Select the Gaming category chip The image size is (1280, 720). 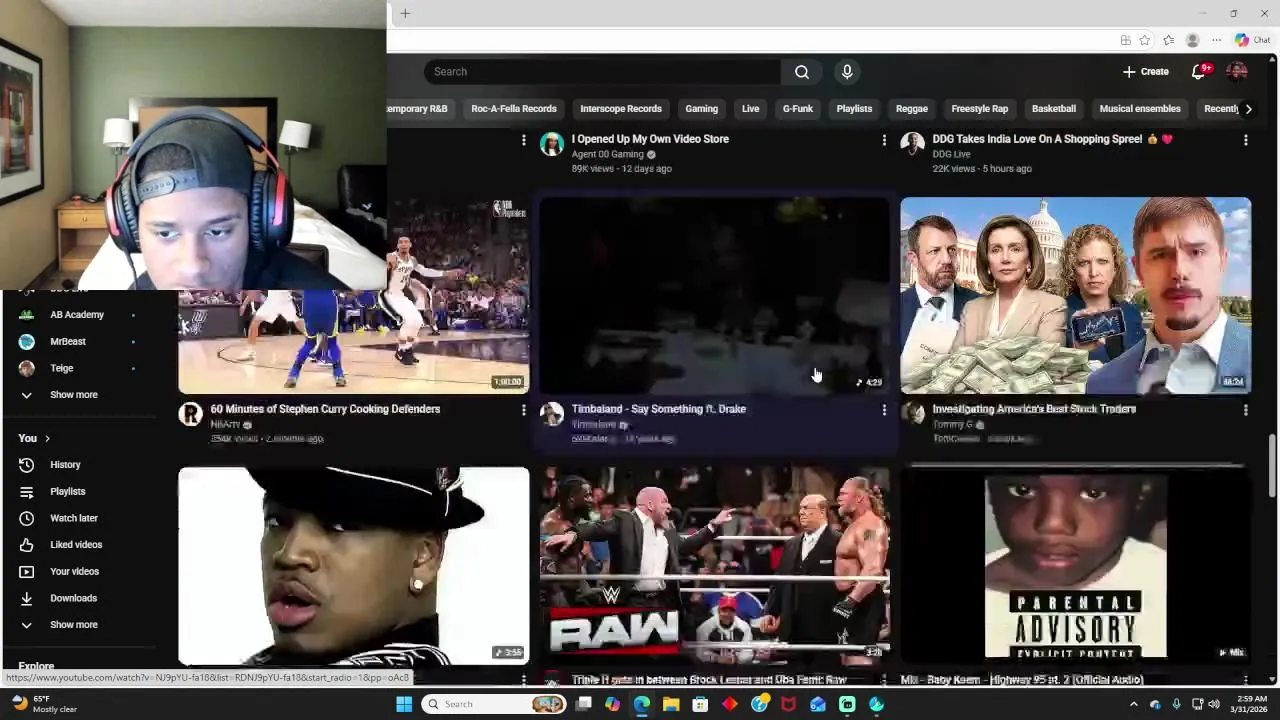click(x=701, y=109)
